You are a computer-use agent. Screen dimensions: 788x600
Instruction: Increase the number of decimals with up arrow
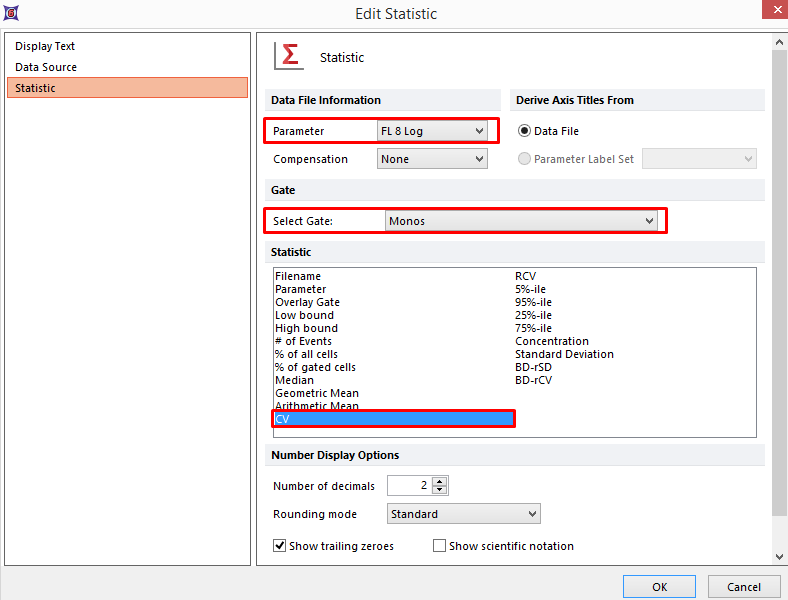(x=440, y=481)
